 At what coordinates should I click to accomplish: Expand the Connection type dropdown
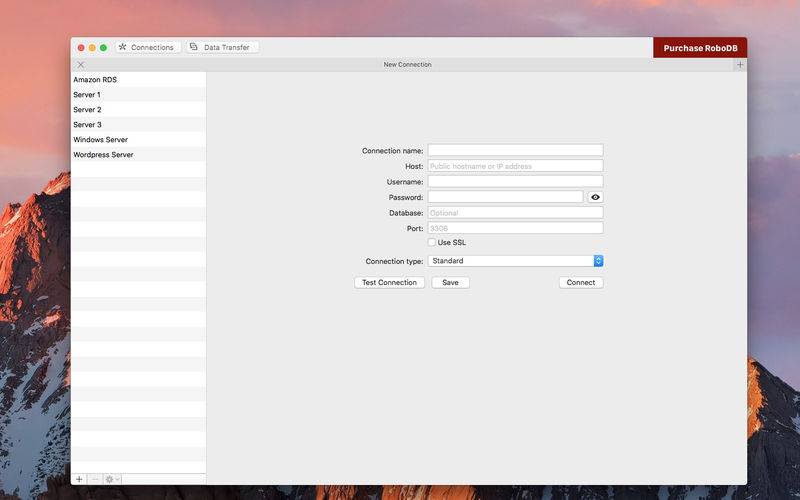[515, 261]
